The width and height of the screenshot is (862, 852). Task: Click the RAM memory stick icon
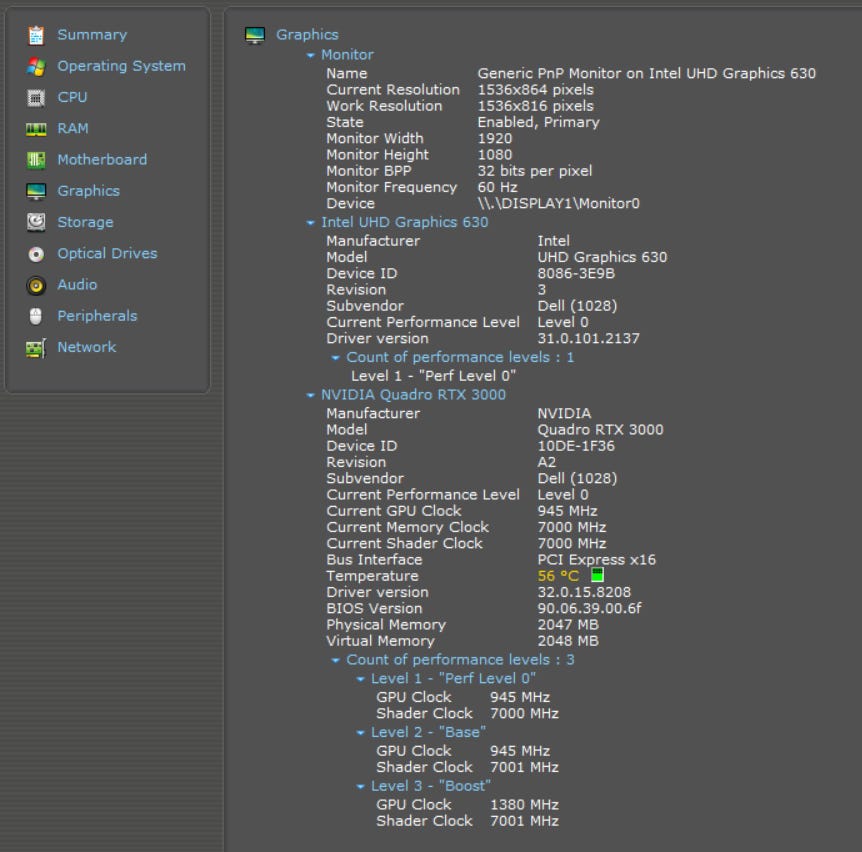coord(36,129)
